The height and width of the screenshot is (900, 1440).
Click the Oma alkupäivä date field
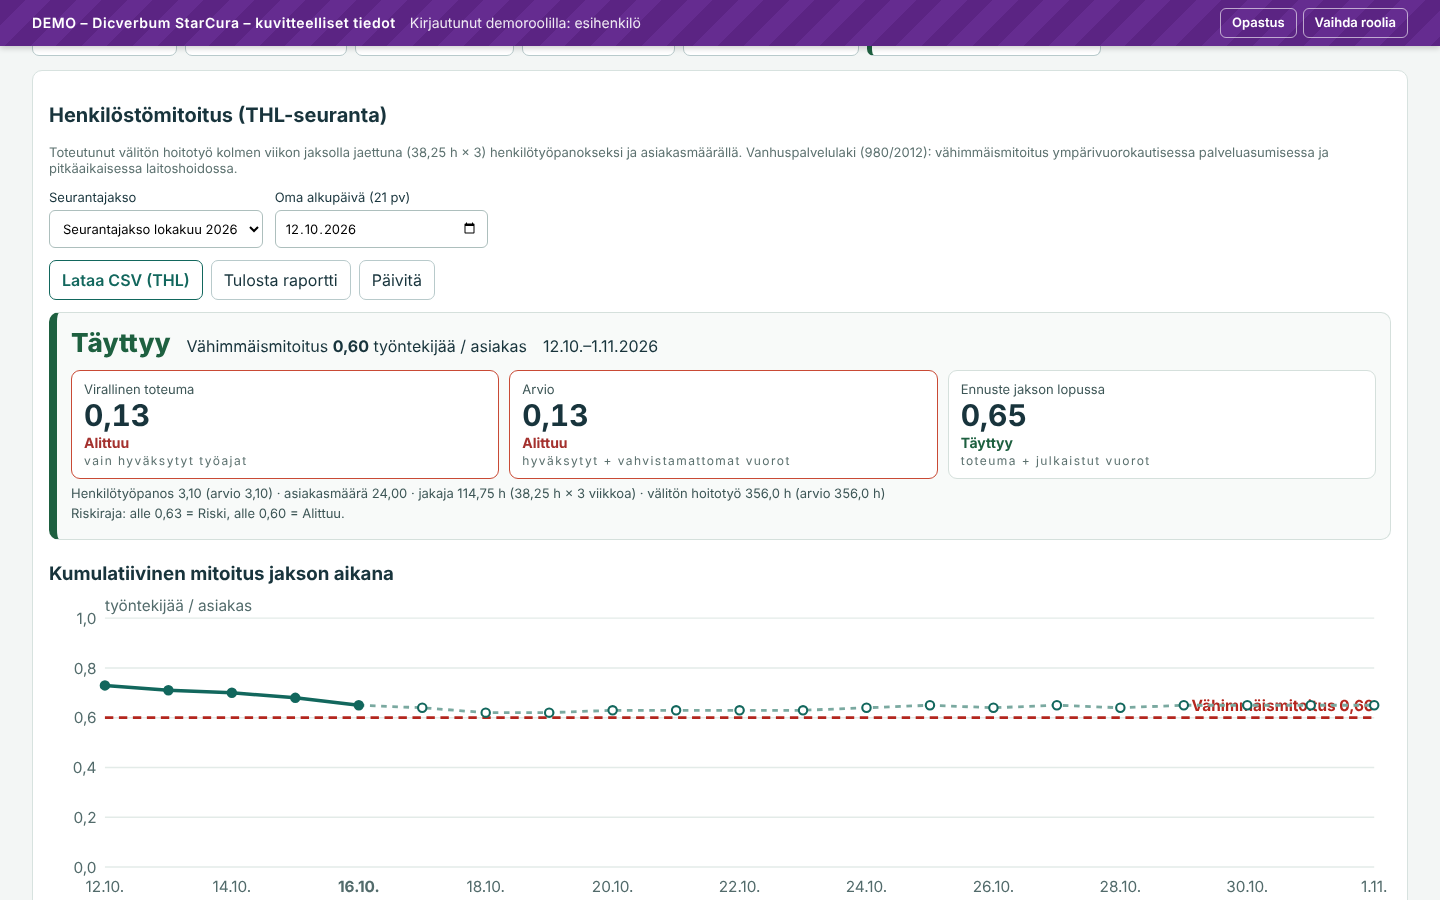click(x=381, y=229)
